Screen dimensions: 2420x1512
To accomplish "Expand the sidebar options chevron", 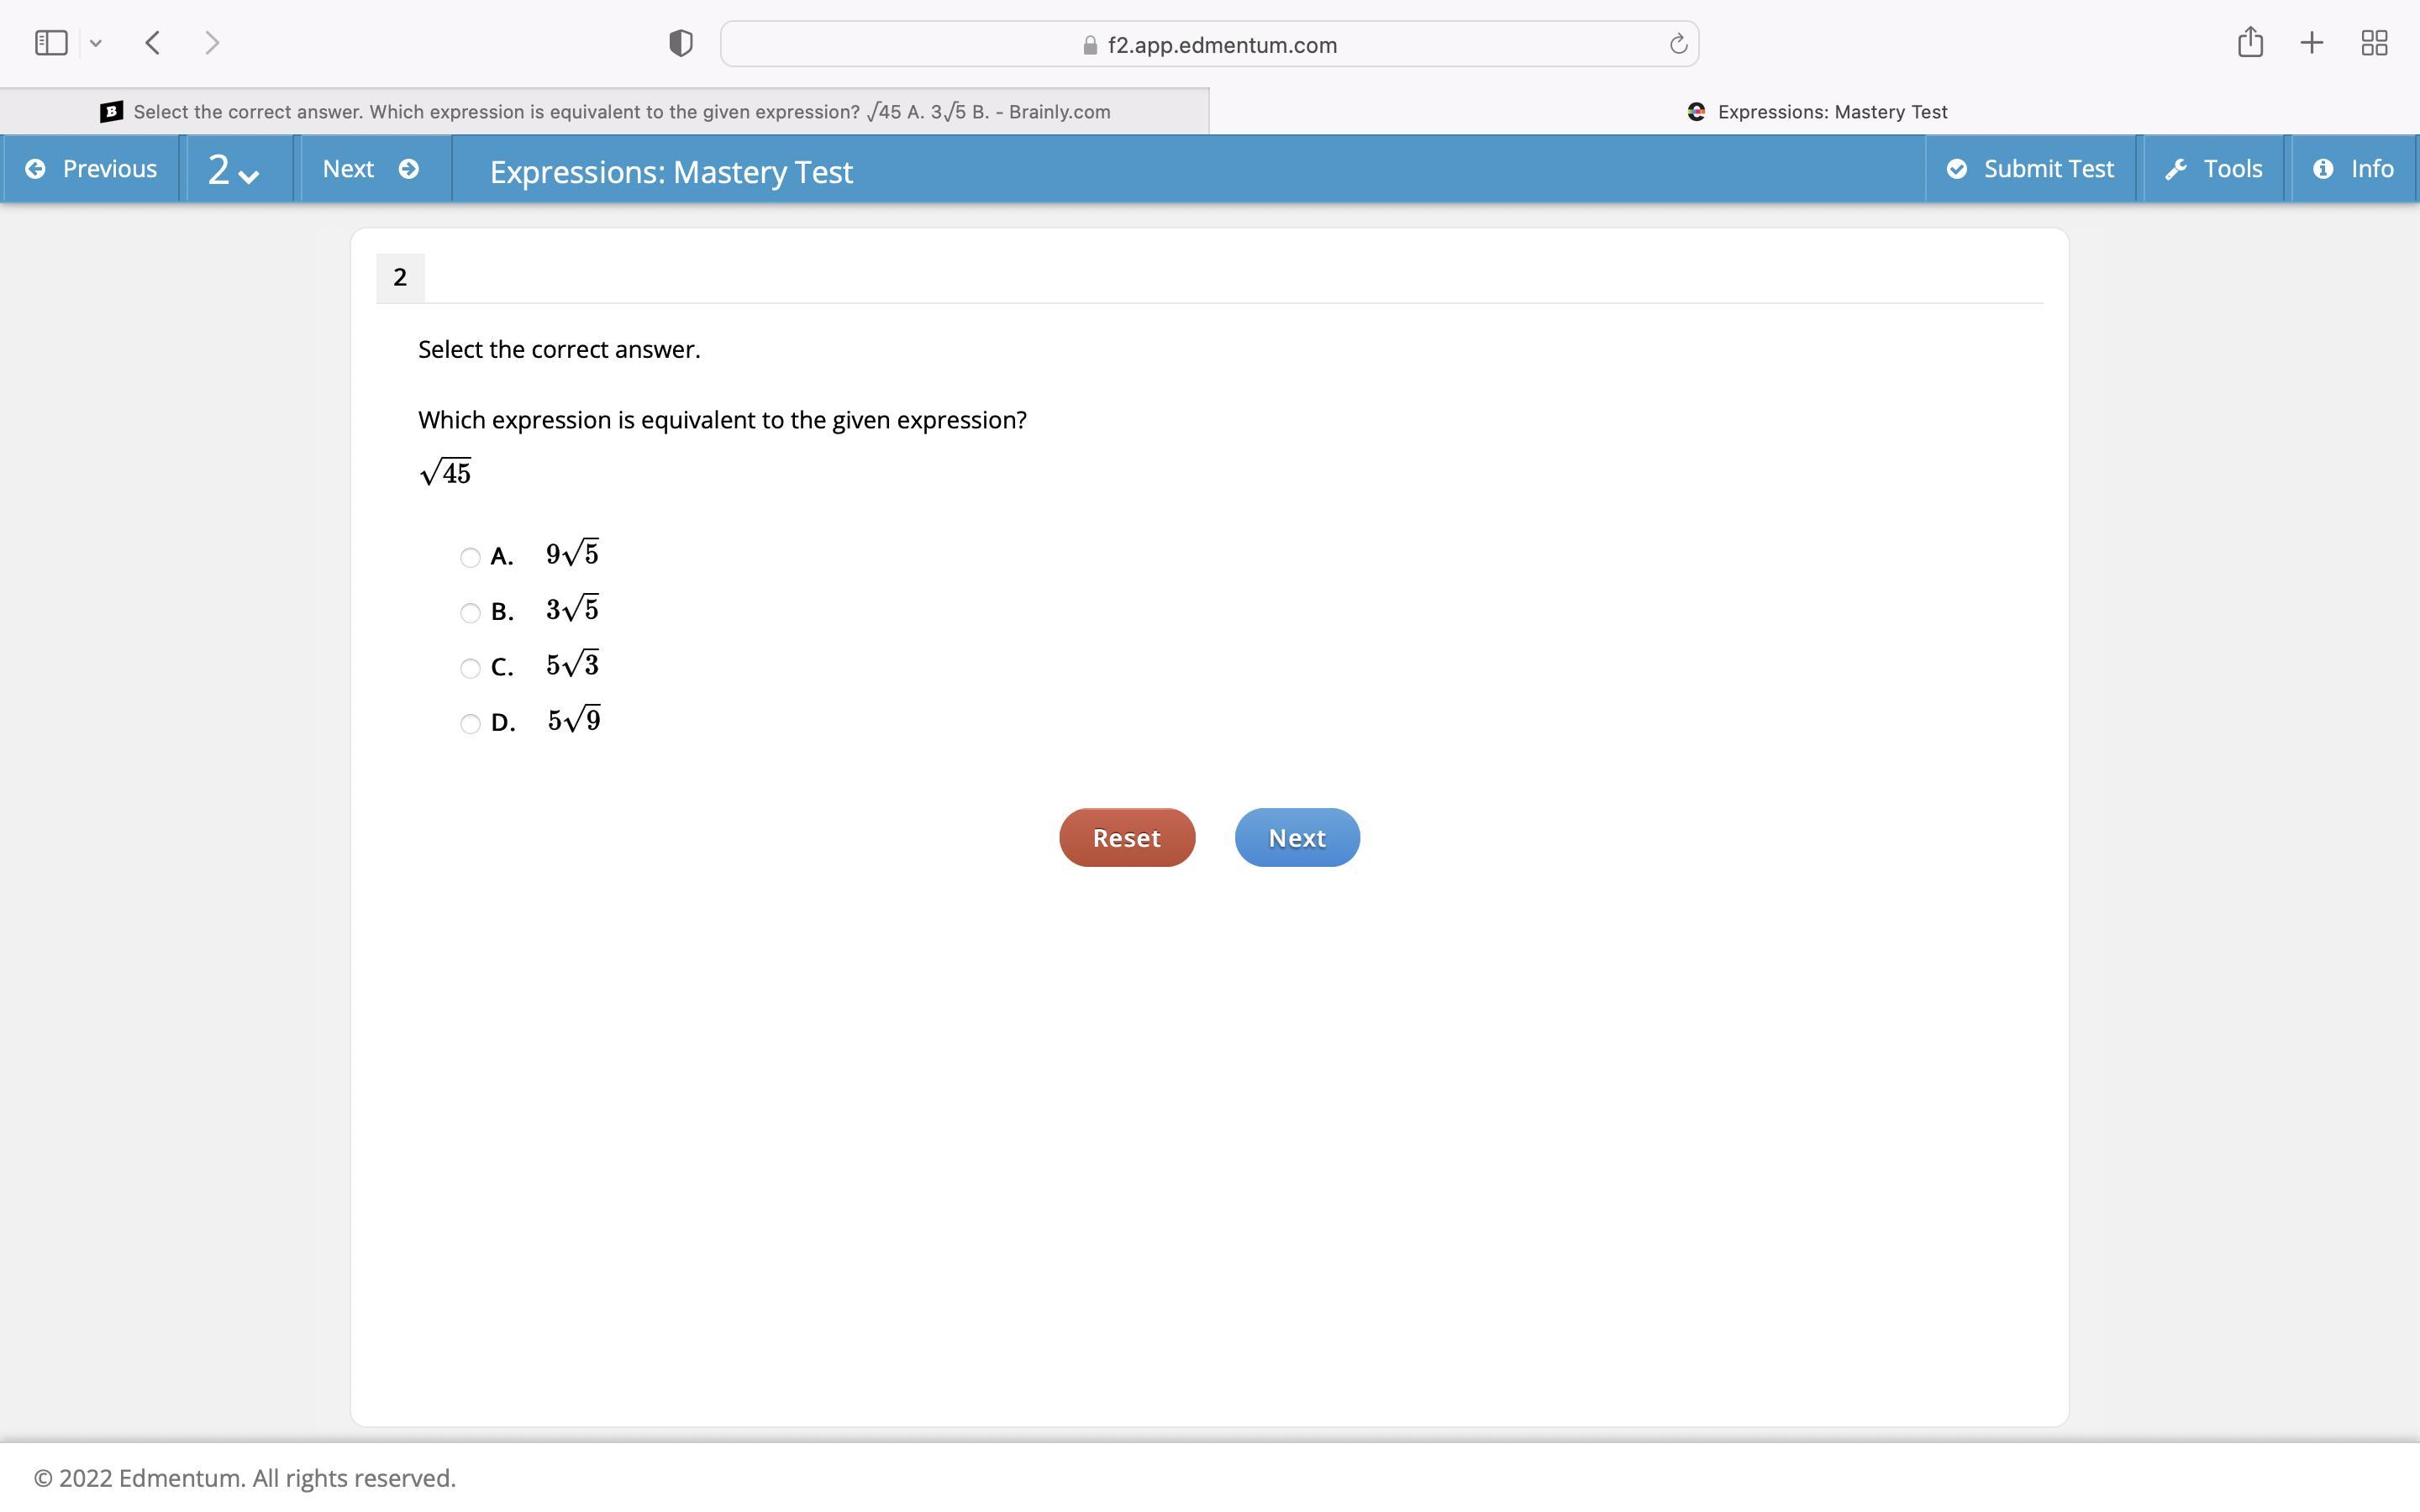I will tap(96, 43).
